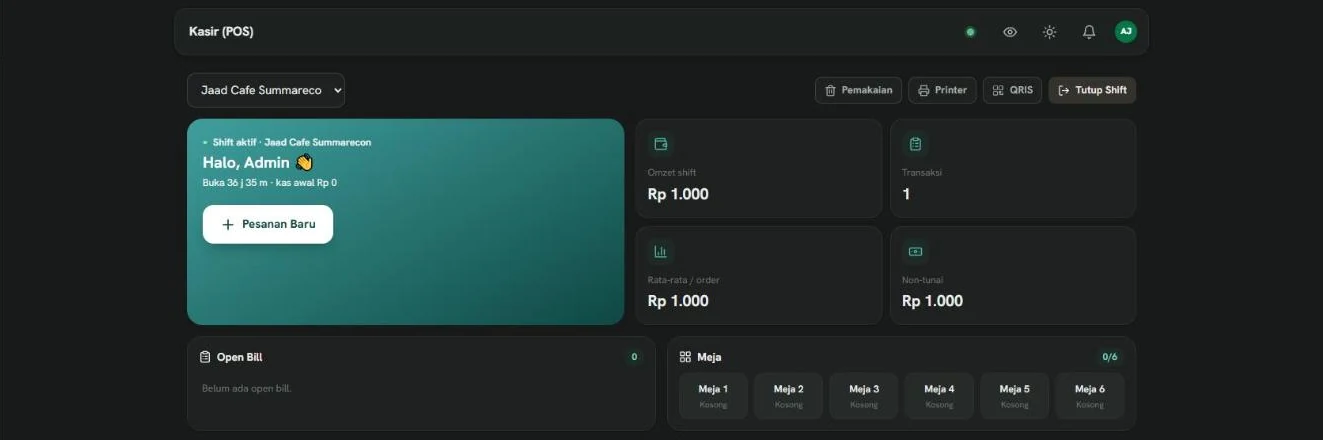The image size is (1323, 440).
Task: Click the clipboard icon on Transaksi card
Action: pos(915,144)
